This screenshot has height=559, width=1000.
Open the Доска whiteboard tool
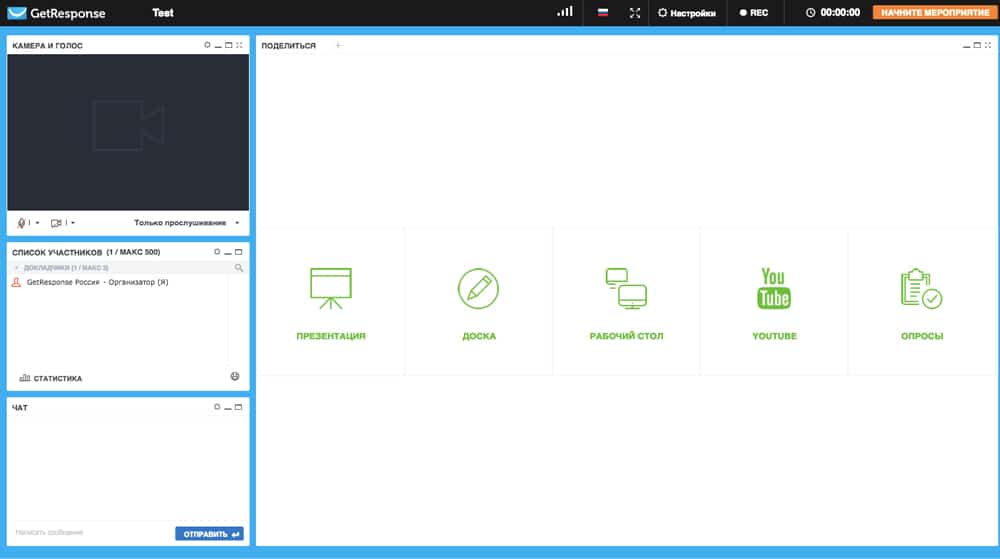478,302
